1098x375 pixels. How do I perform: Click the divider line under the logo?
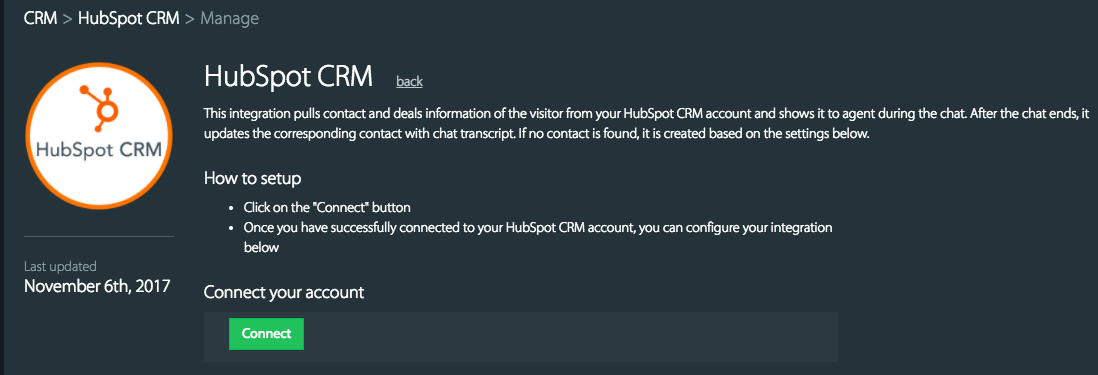tap(99, 236)
